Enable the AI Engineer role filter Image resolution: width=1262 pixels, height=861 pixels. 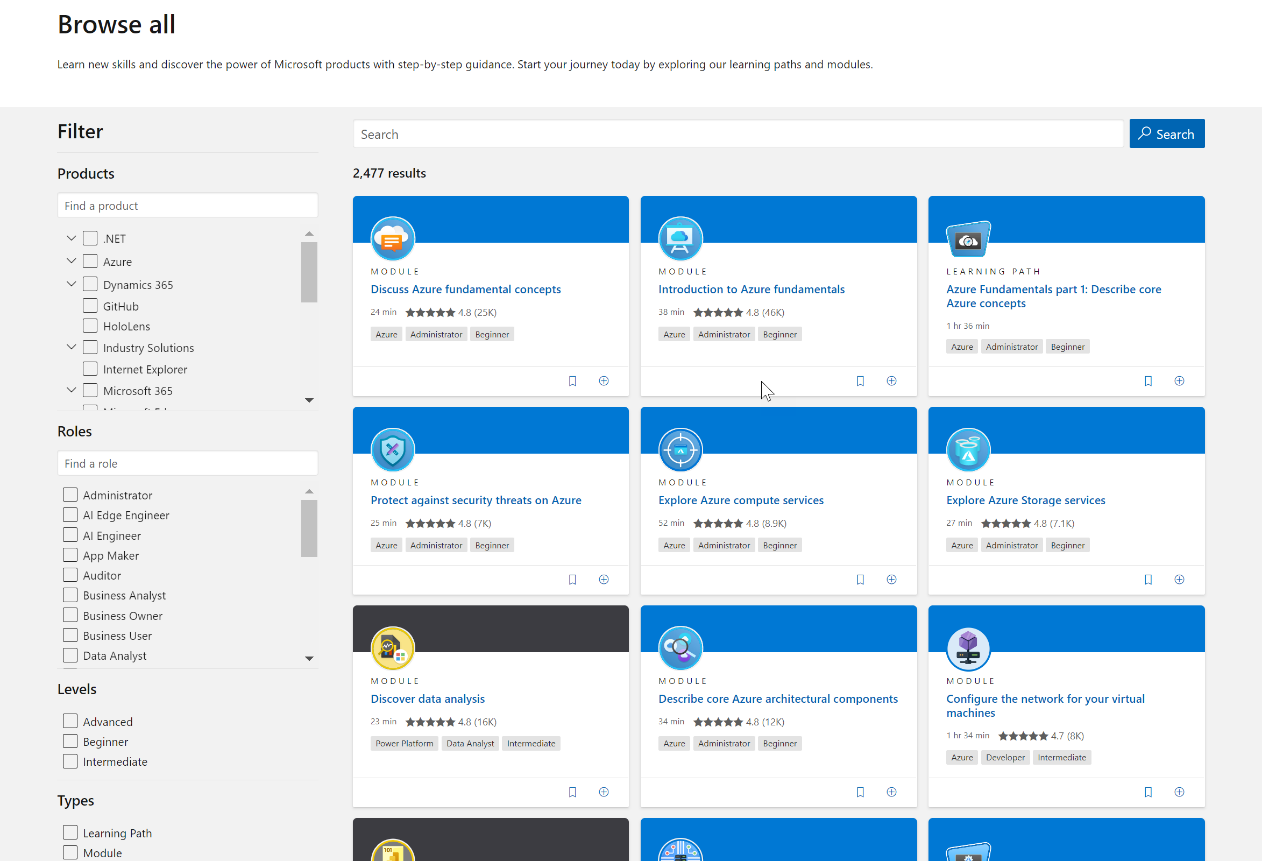pos(70,535)
